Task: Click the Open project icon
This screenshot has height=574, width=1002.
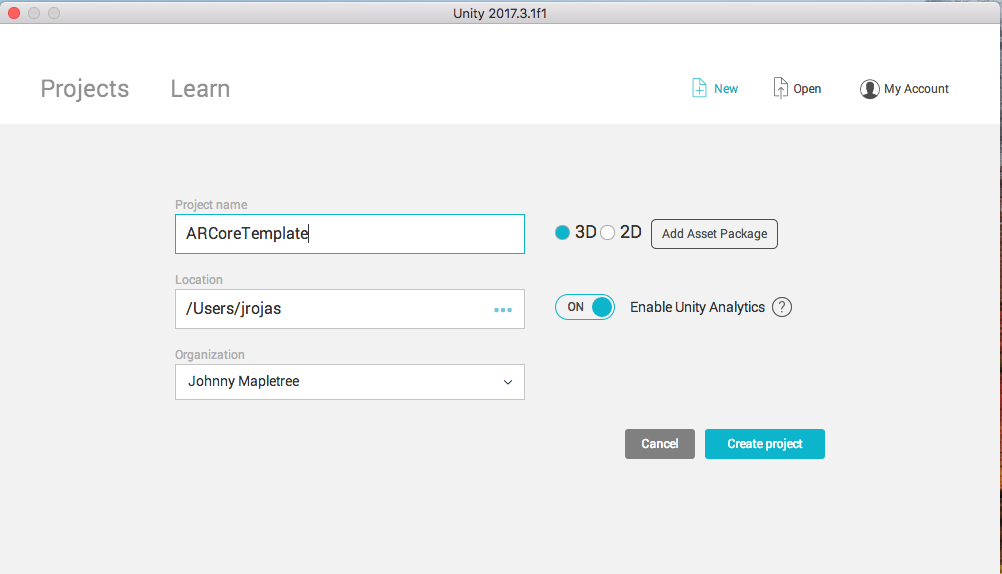Action: (781, 88)
